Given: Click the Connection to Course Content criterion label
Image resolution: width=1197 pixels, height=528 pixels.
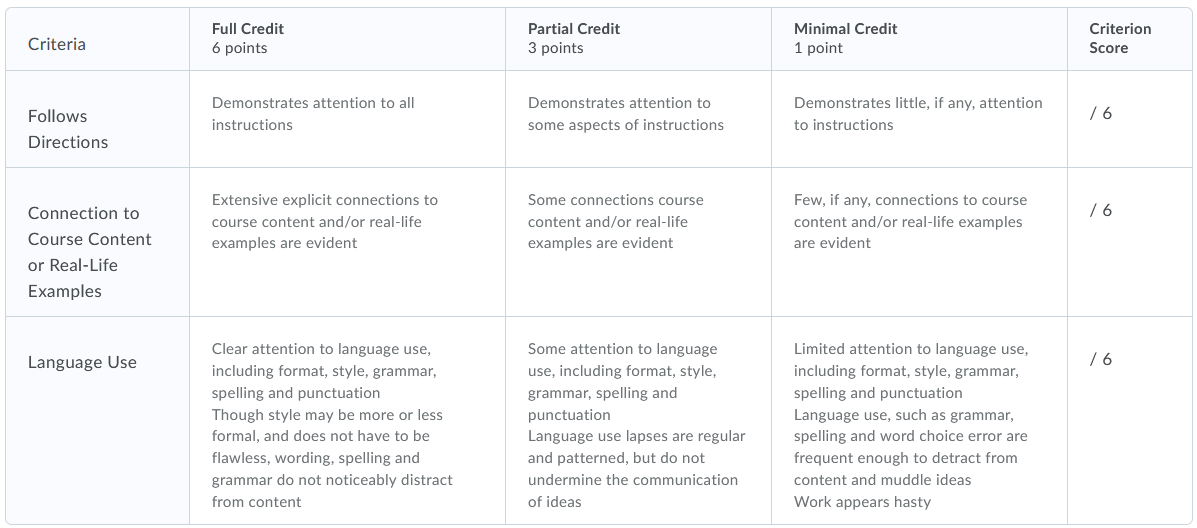Looking at the screenshot, I should tap(89, 252).
